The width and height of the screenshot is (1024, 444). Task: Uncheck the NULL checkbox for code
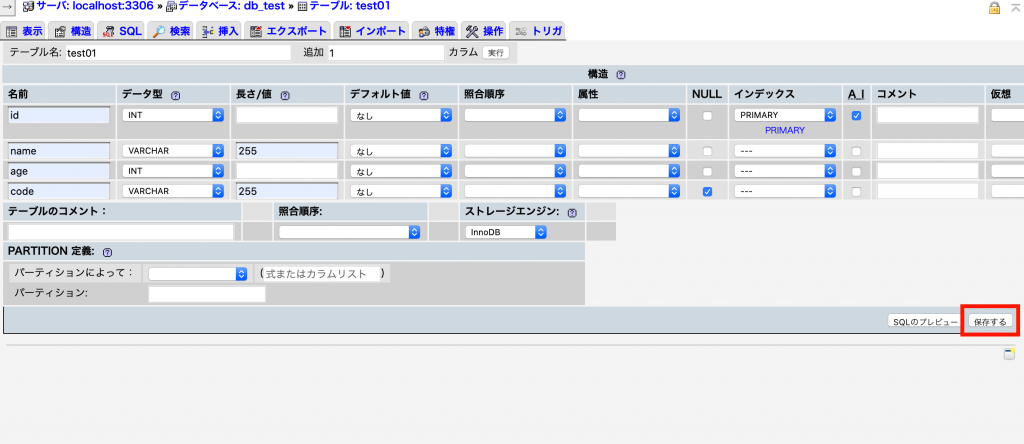(x=707, y=192)
